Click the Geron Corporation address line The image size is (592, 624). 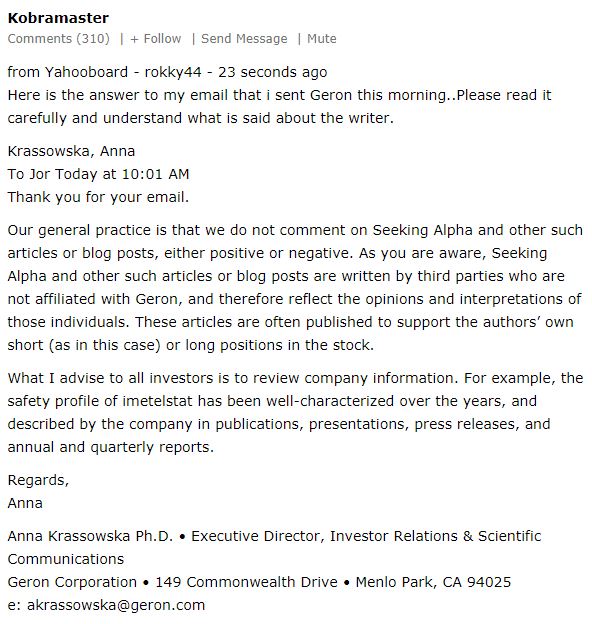coord(259,582)
